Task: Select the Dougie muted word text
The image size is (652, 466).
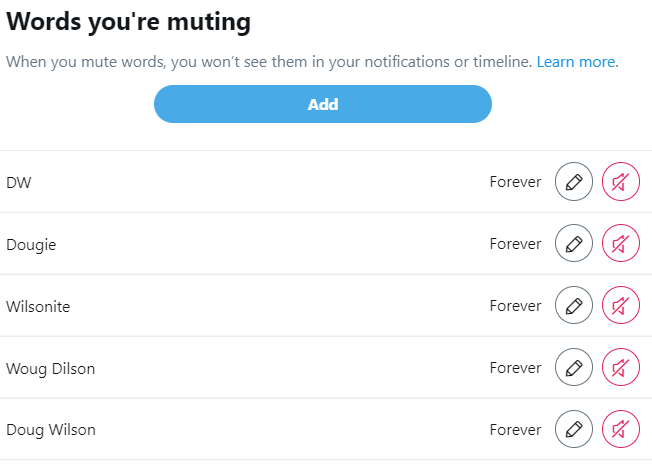Action: 31,244
